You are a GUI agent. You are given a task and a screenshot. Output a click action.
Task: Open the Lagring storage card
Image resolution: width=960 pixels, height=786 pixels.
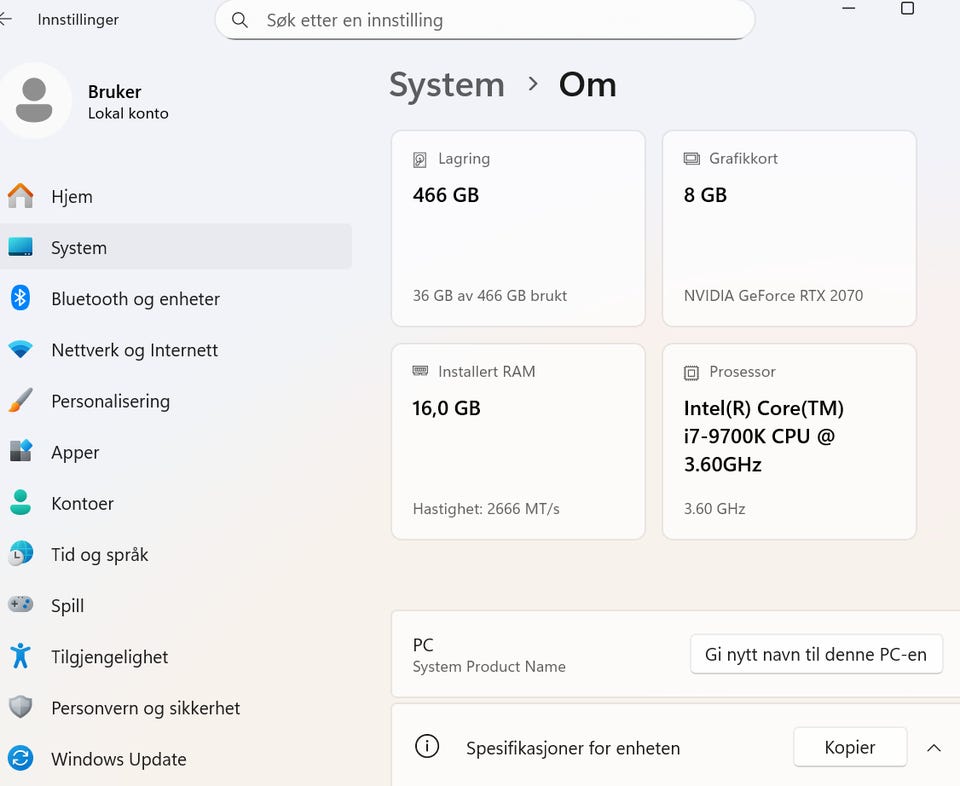[x=517, y=228]
